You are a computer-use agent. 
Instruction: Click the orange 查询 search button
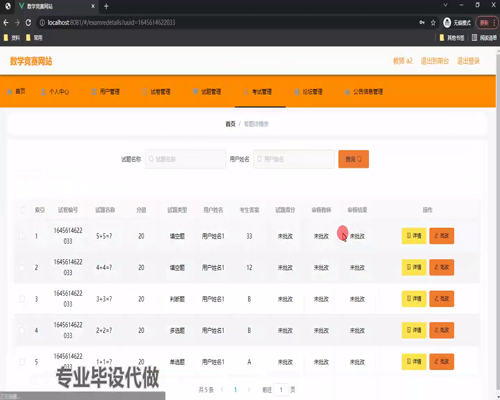[x=353, y=159]
